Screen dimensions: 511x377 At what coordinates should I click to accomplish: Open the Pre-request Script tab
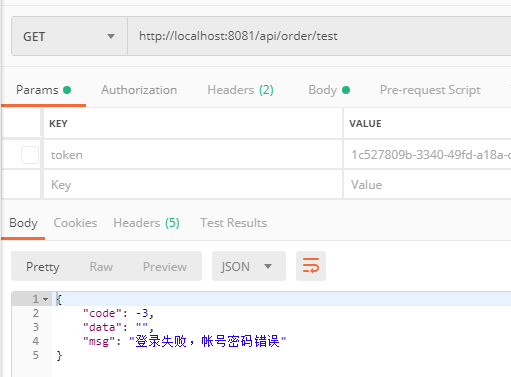pos(430,90)
